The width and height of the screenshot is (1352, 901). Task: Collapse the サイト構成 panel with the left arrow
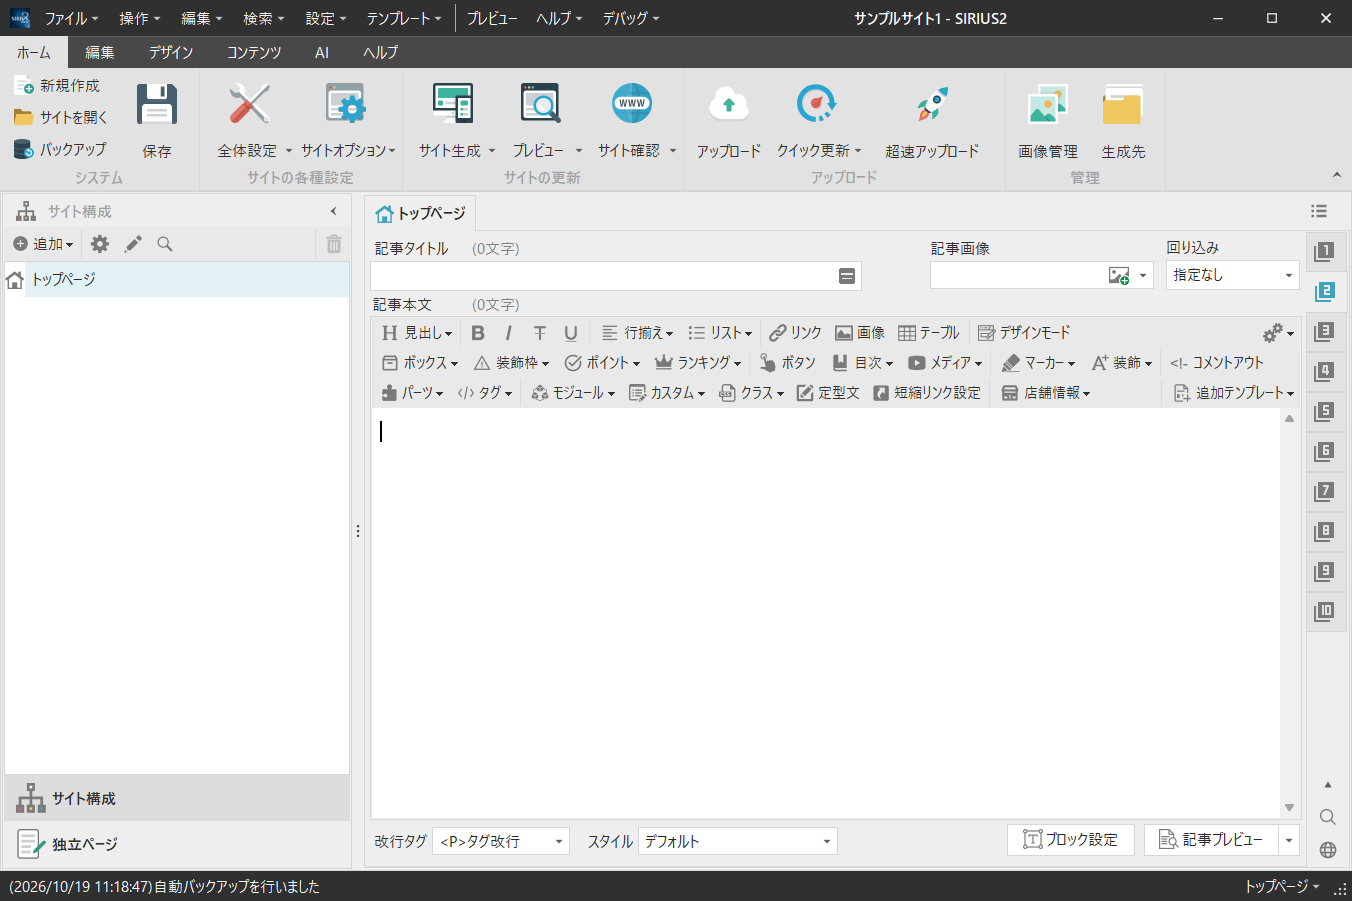pyautogui.click(x=333, y=211)
